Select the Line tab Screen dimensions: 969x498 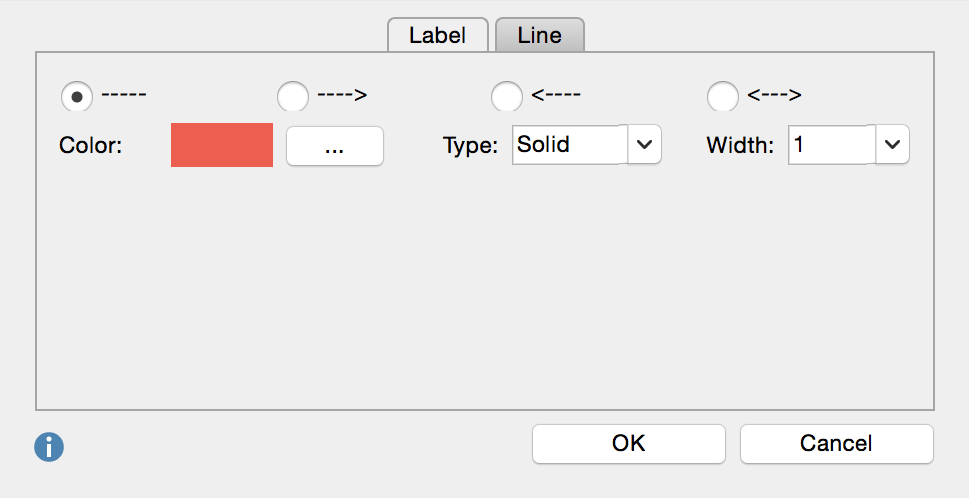[x=539, y=35]
